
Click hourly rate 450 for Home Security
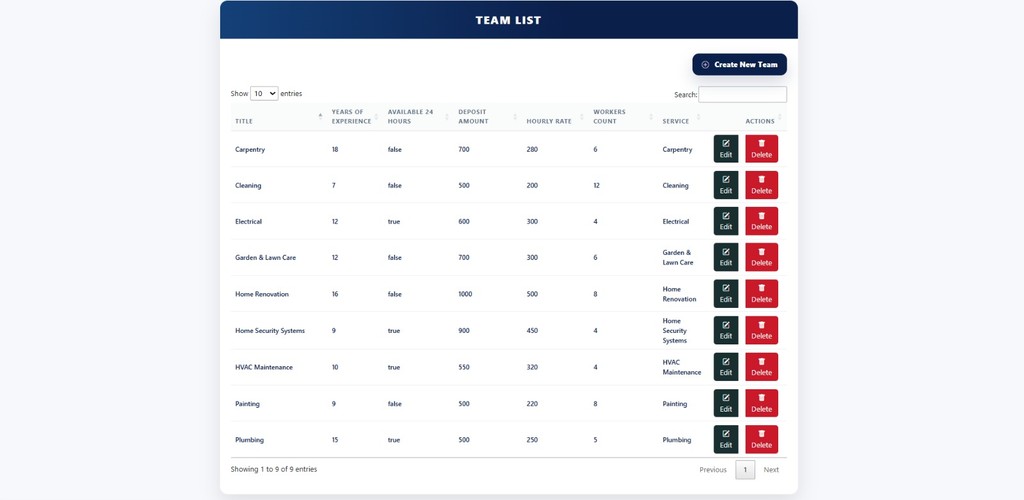point(532,331)
